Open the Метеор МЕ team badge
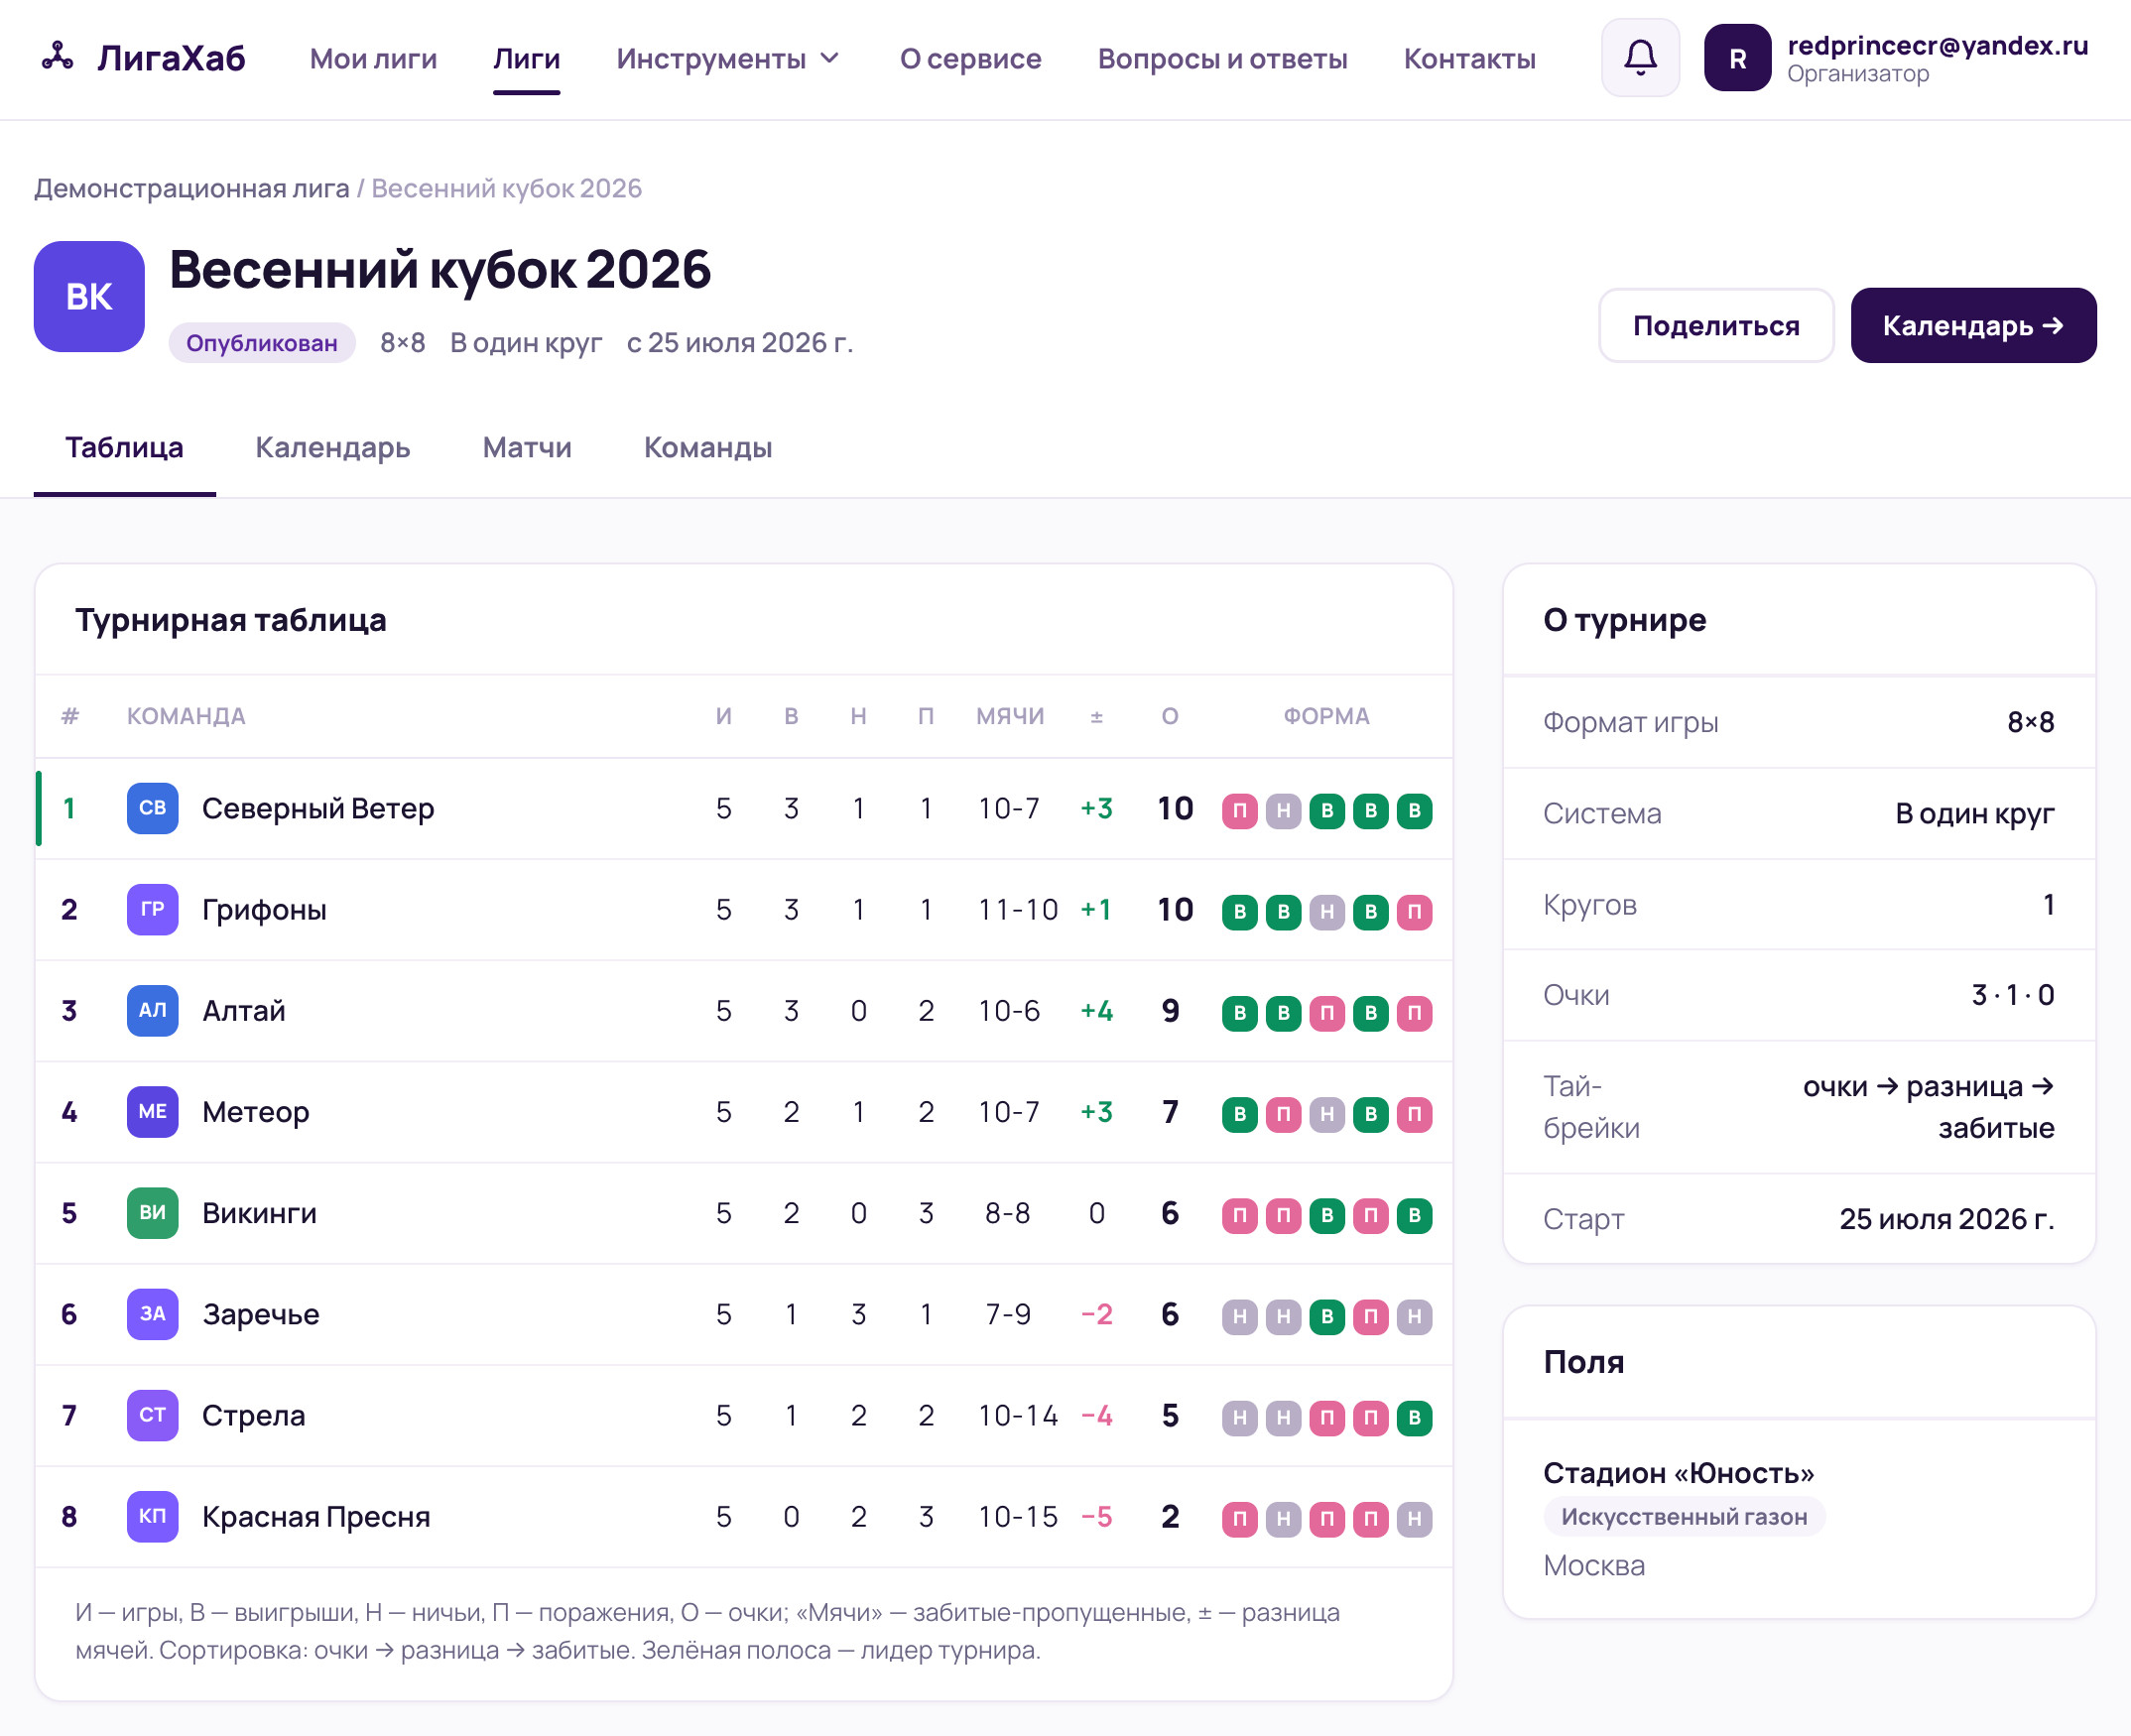This screenshot has width=2131, height=1736. point(152,1112)
